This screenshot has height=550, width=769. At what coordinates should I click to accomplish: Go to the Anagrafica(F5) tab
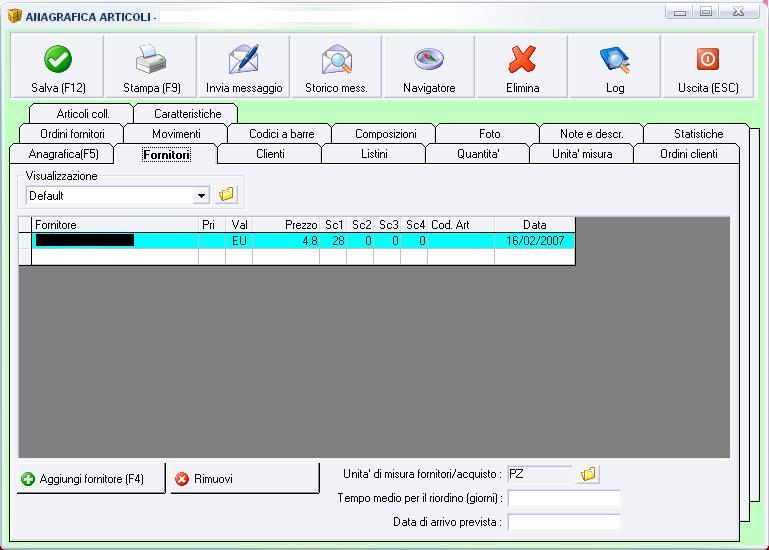63,154
